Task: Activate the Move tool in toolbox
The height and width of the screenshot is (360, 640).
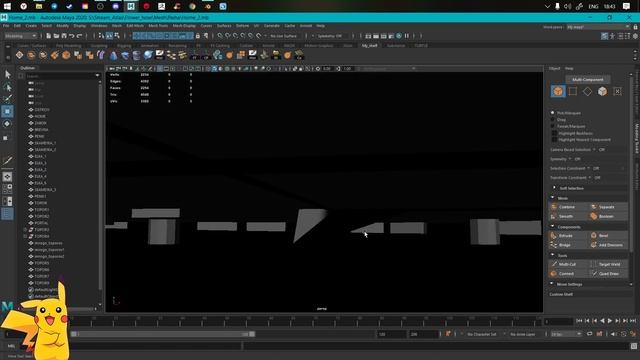Action: click(7, 111)
